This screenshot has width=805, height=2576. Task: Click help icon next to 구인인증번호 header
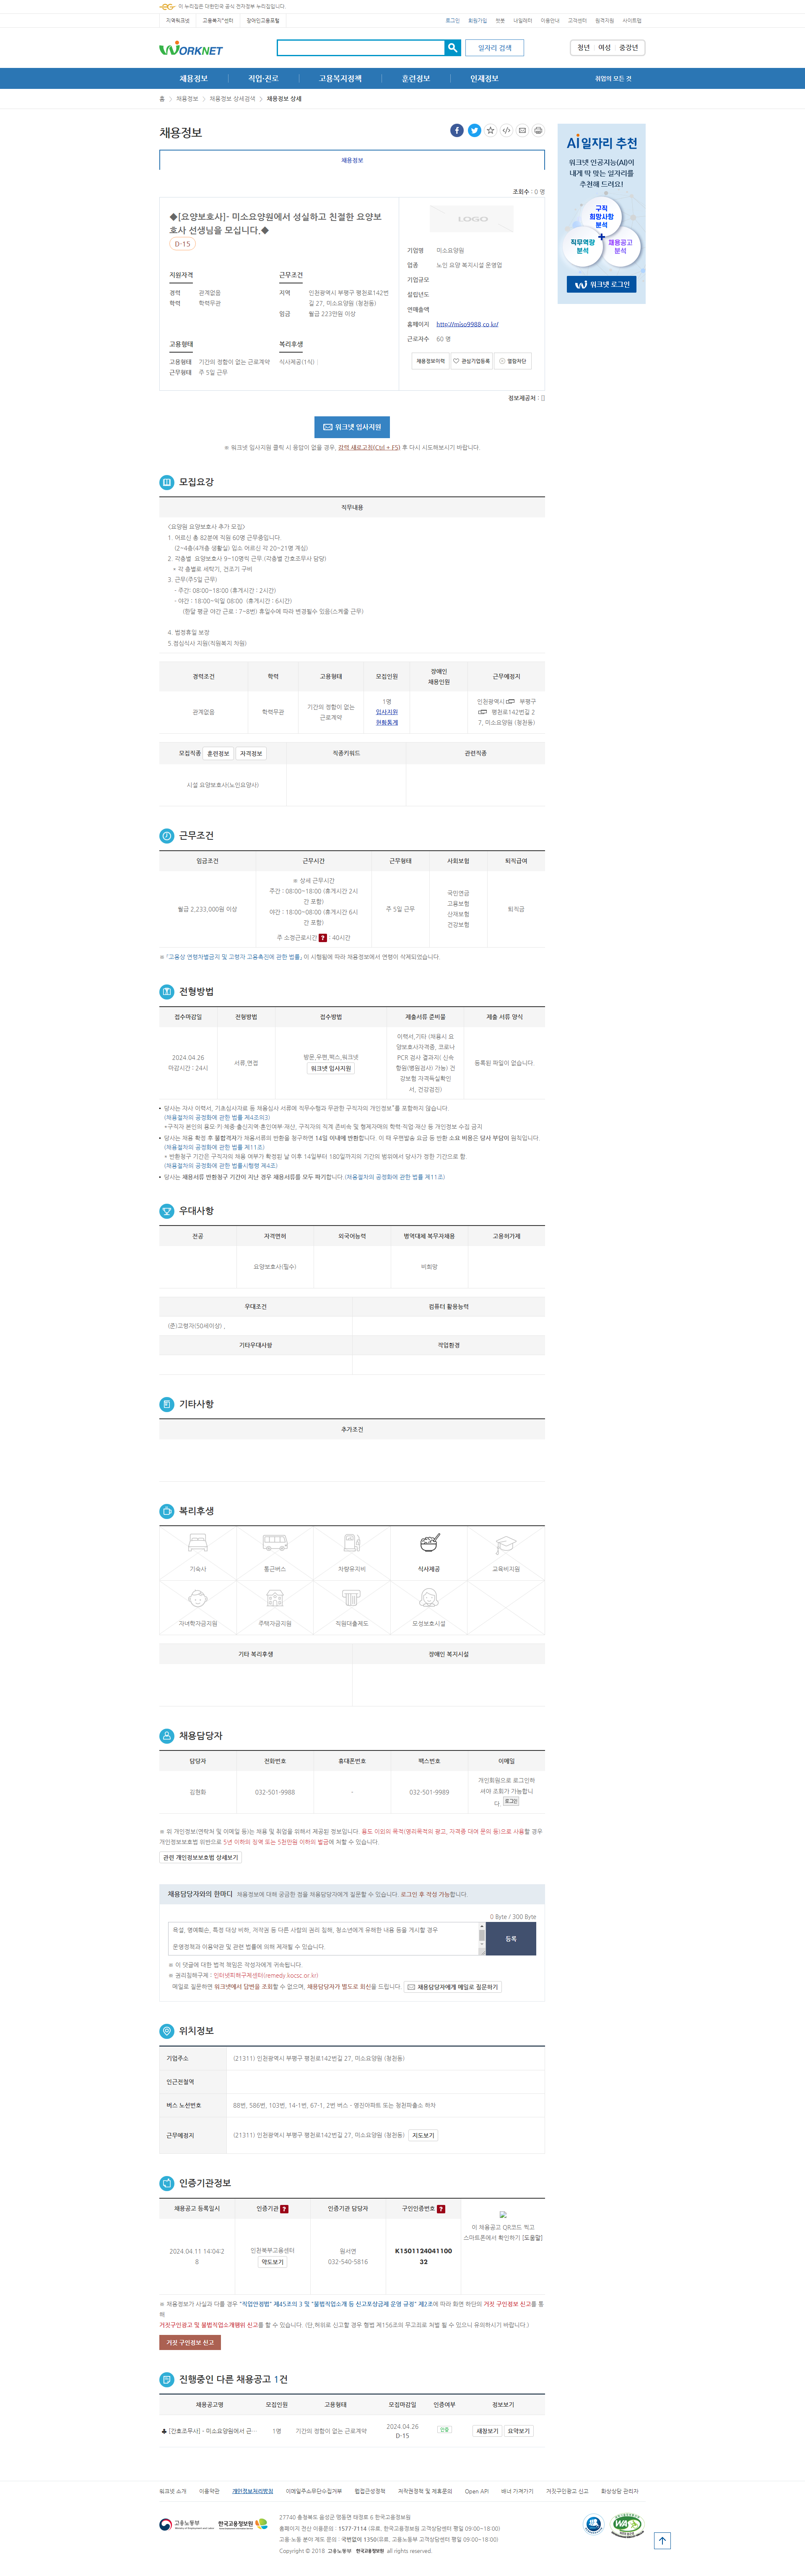click(x=441, y=2209)
